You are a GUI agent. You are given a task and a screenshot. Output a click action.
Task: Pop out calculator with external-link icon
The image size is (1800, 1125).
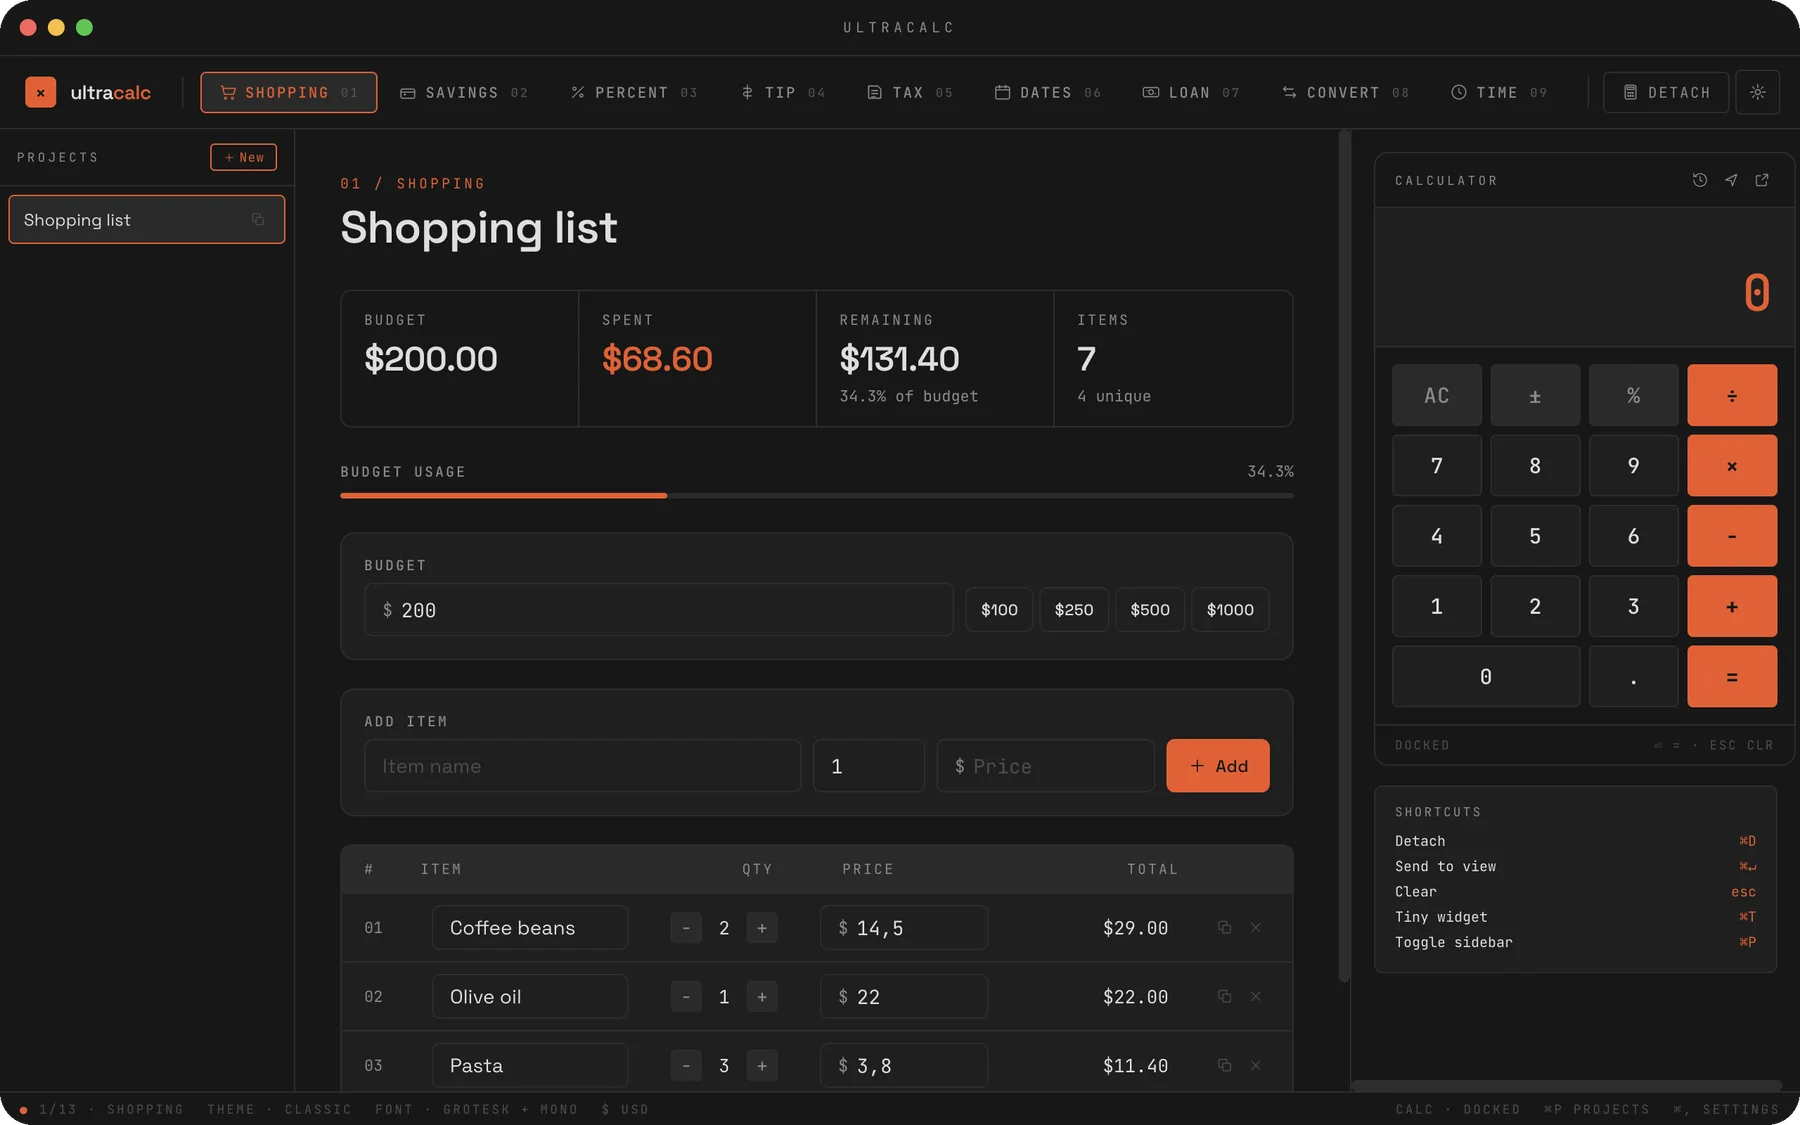(1762, 180)
